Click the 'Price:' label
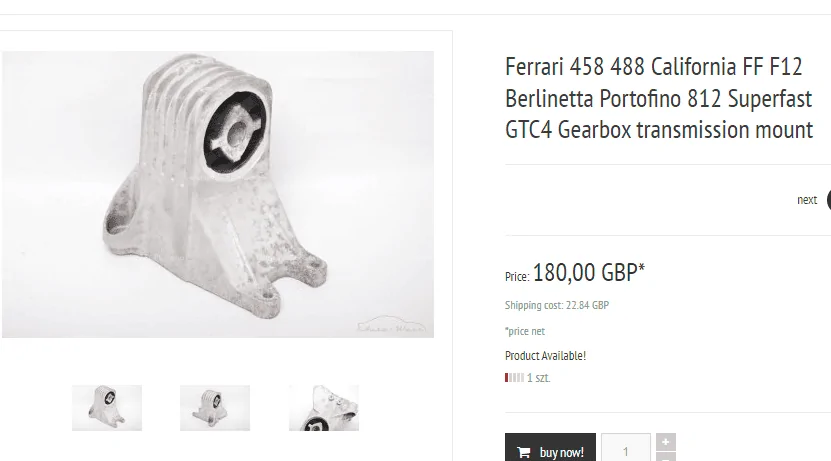 point(517,277)
